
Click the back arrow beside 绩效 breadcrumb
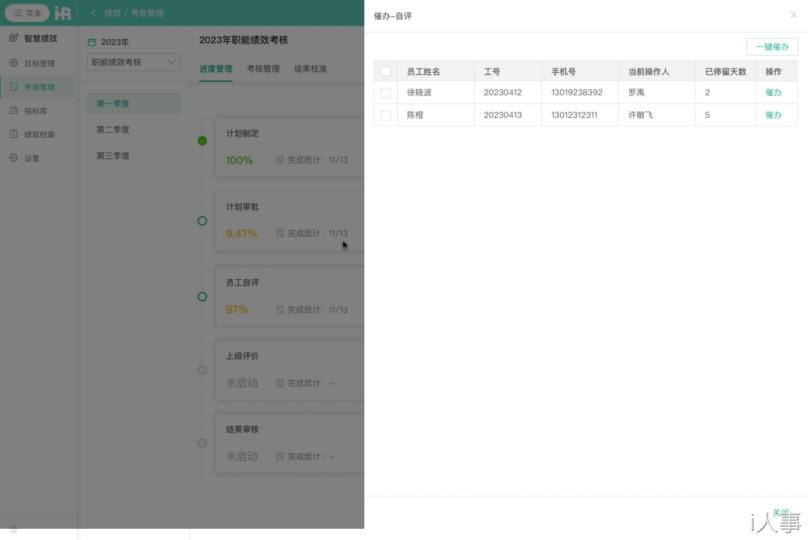click(93, 13)
